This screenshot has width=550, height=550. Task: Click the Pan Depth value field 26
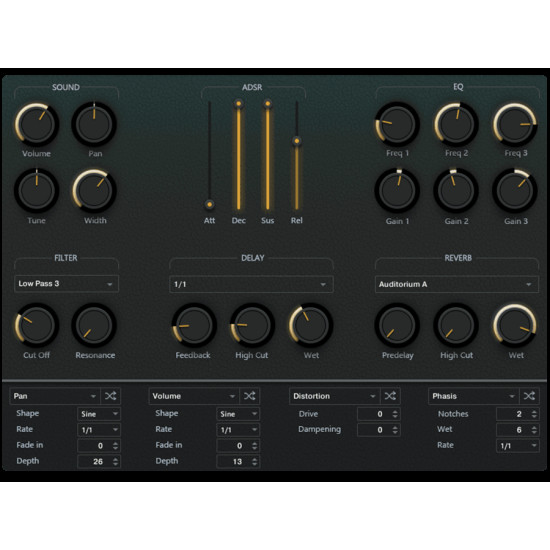click(99, 462)
